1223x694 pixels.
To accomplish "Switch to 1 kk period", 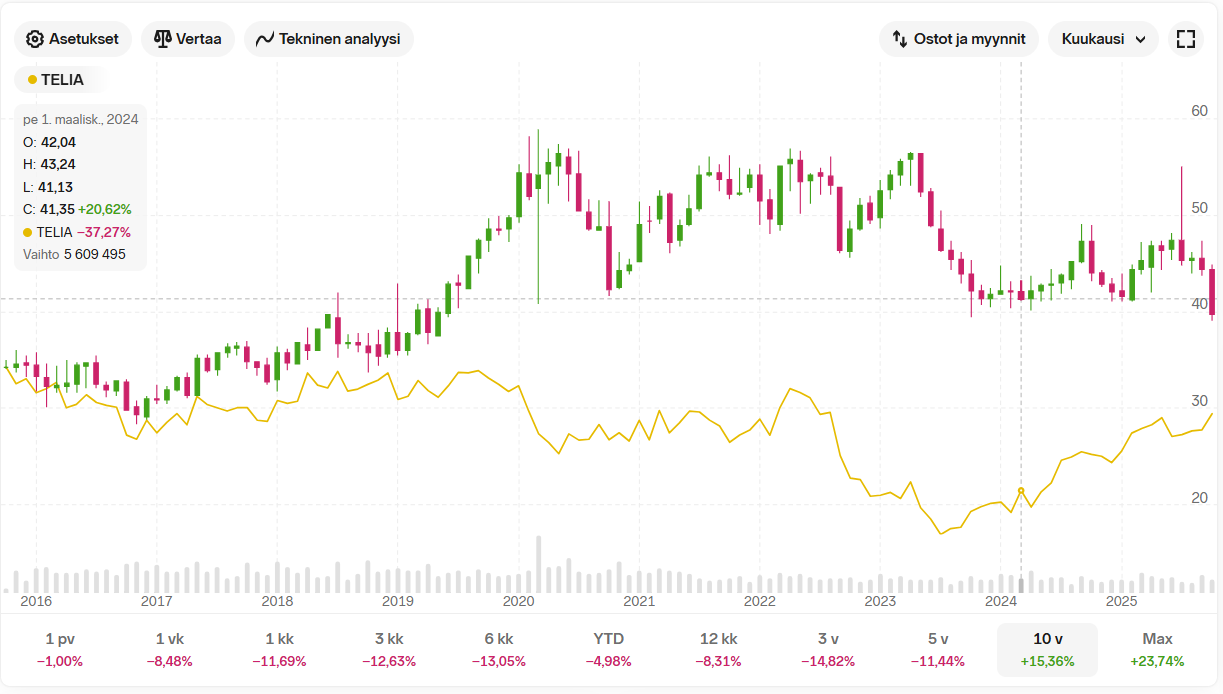I will (x=279, y=649).
